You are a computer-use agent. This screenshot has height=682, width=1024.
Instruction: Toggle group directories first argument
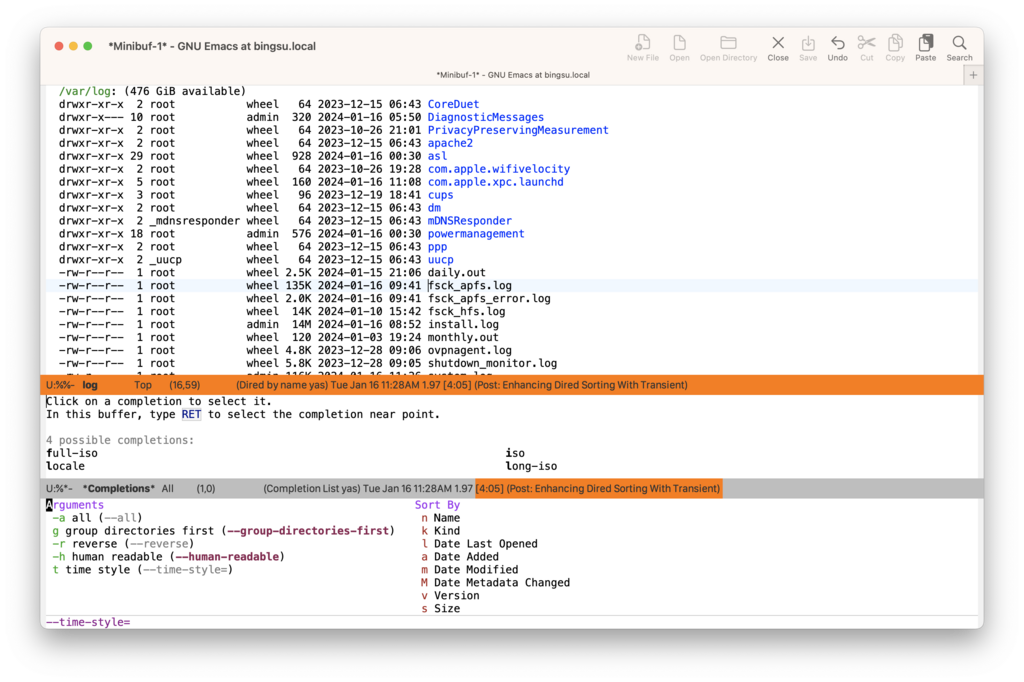tap(223, 531)
